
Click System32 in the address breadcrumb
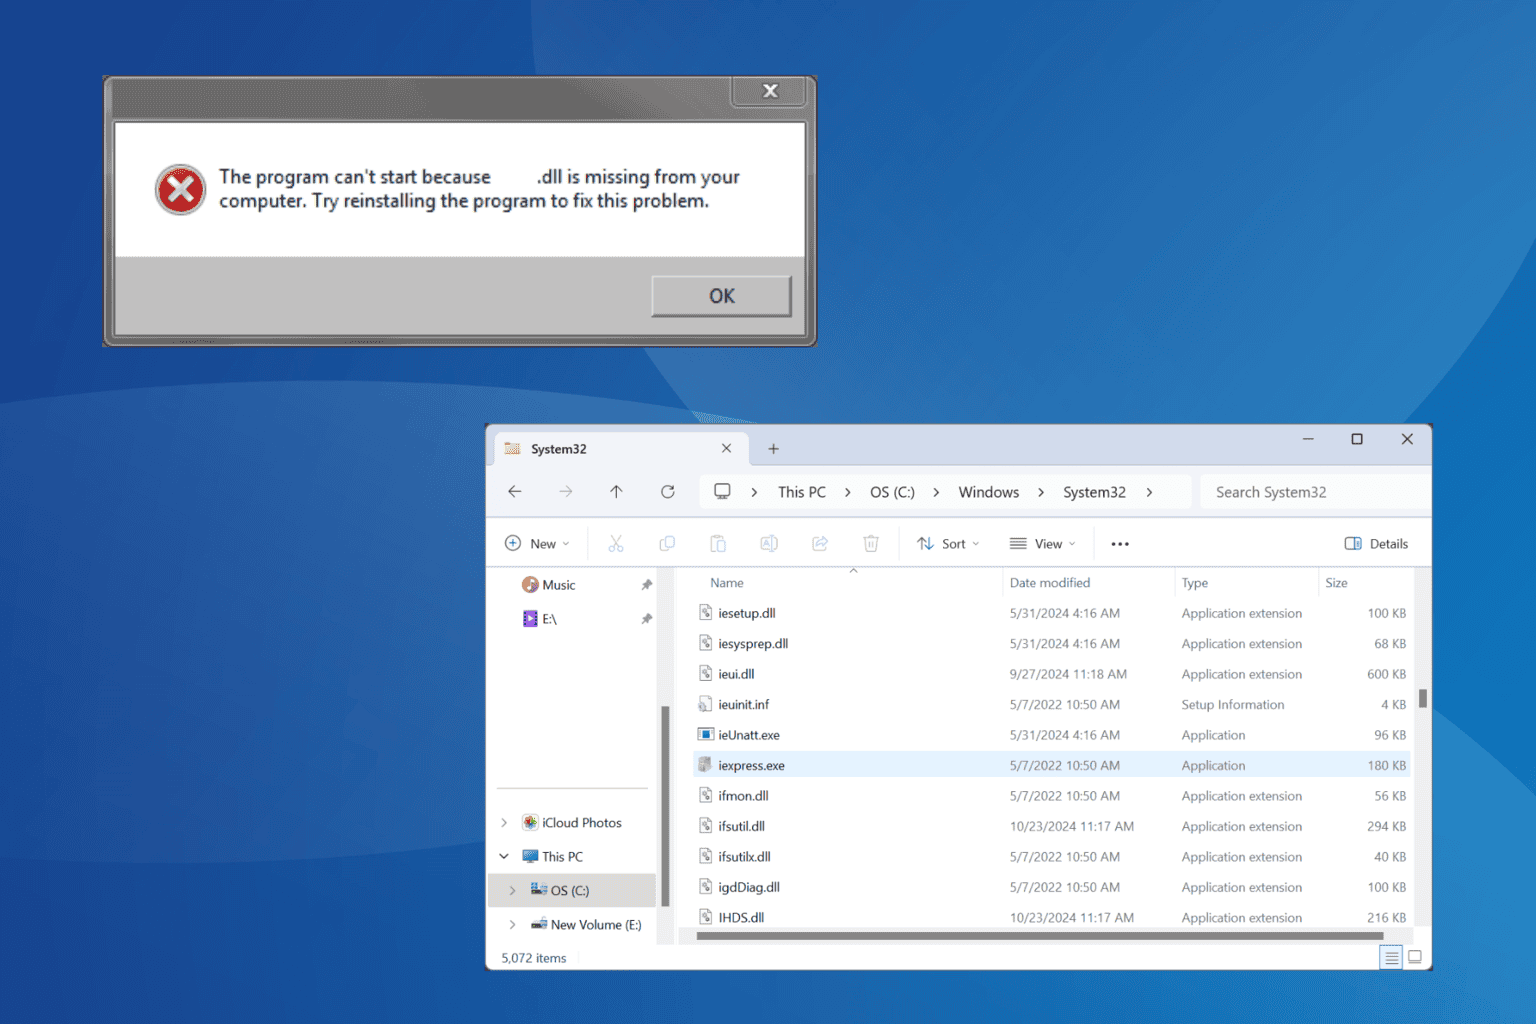click(1094, 492)
